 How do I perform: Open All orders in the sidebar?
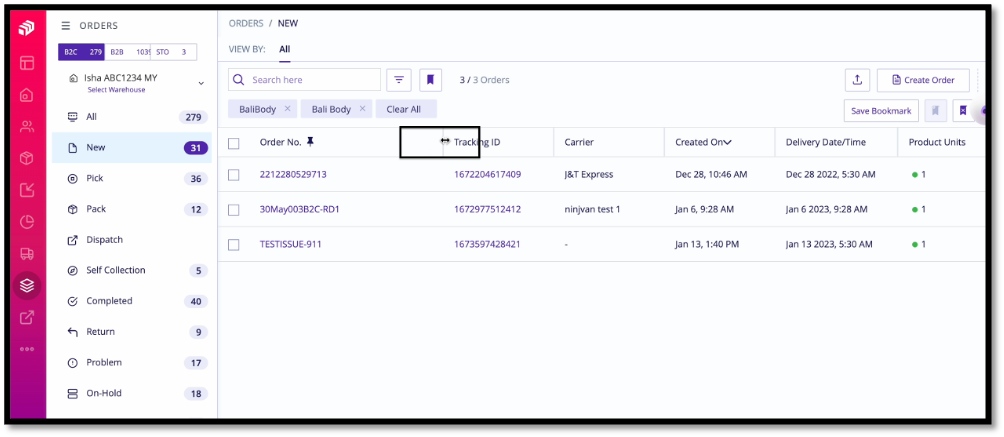132,117
